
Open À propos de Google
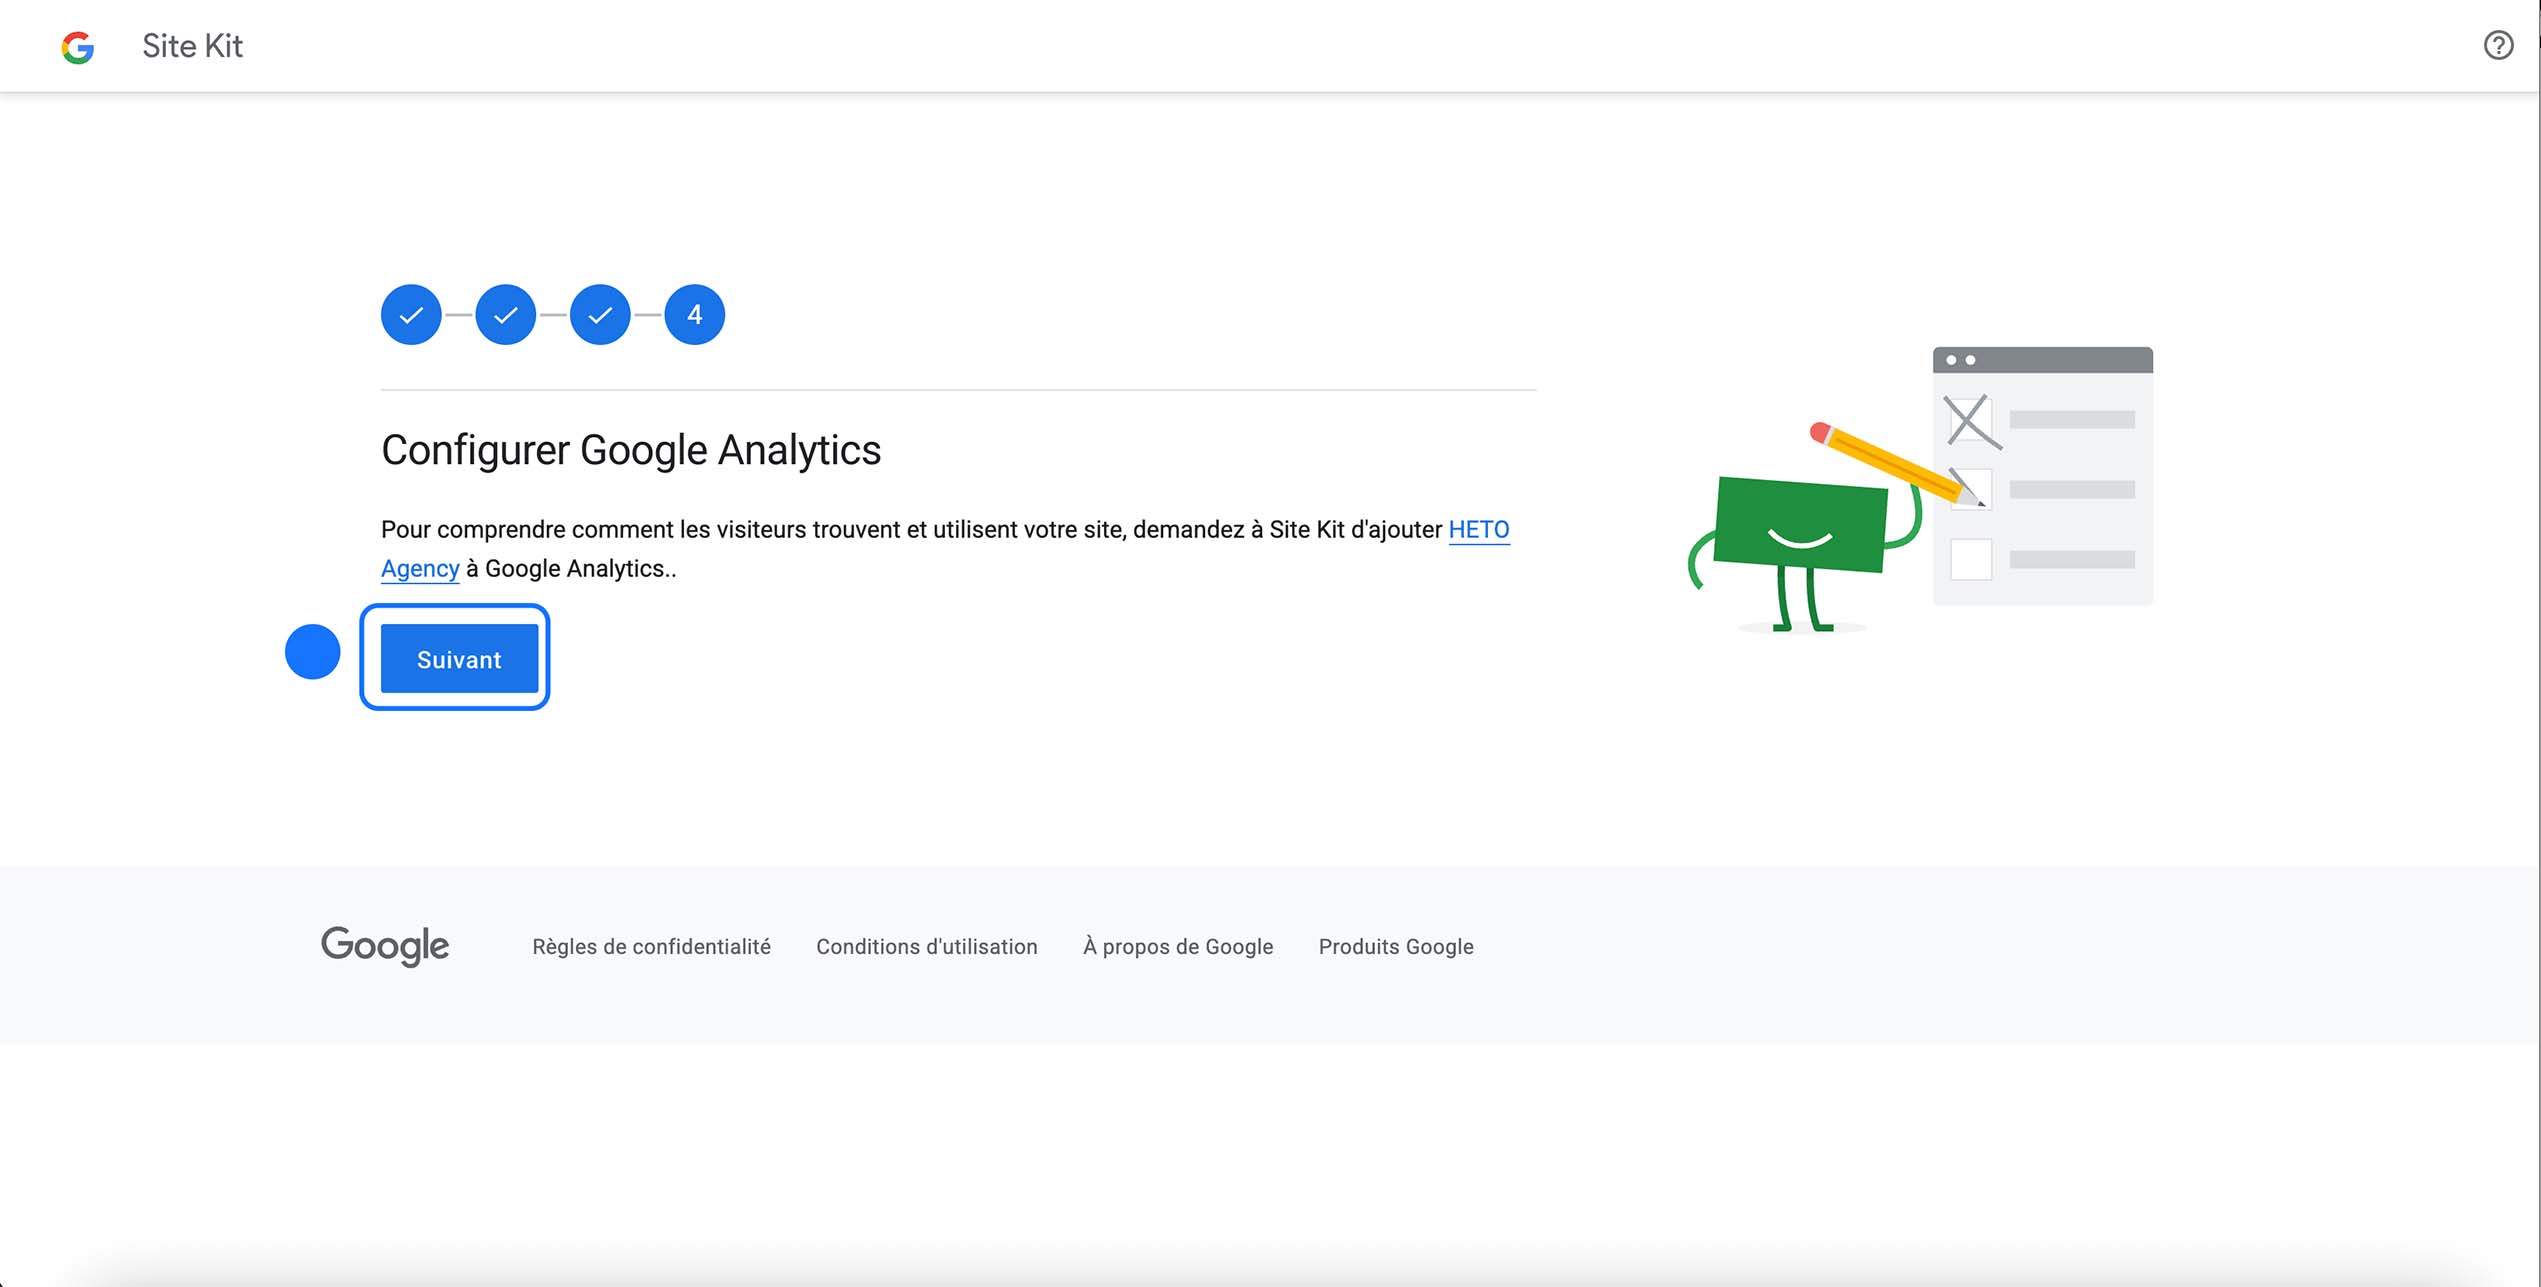pos(1178,946)
